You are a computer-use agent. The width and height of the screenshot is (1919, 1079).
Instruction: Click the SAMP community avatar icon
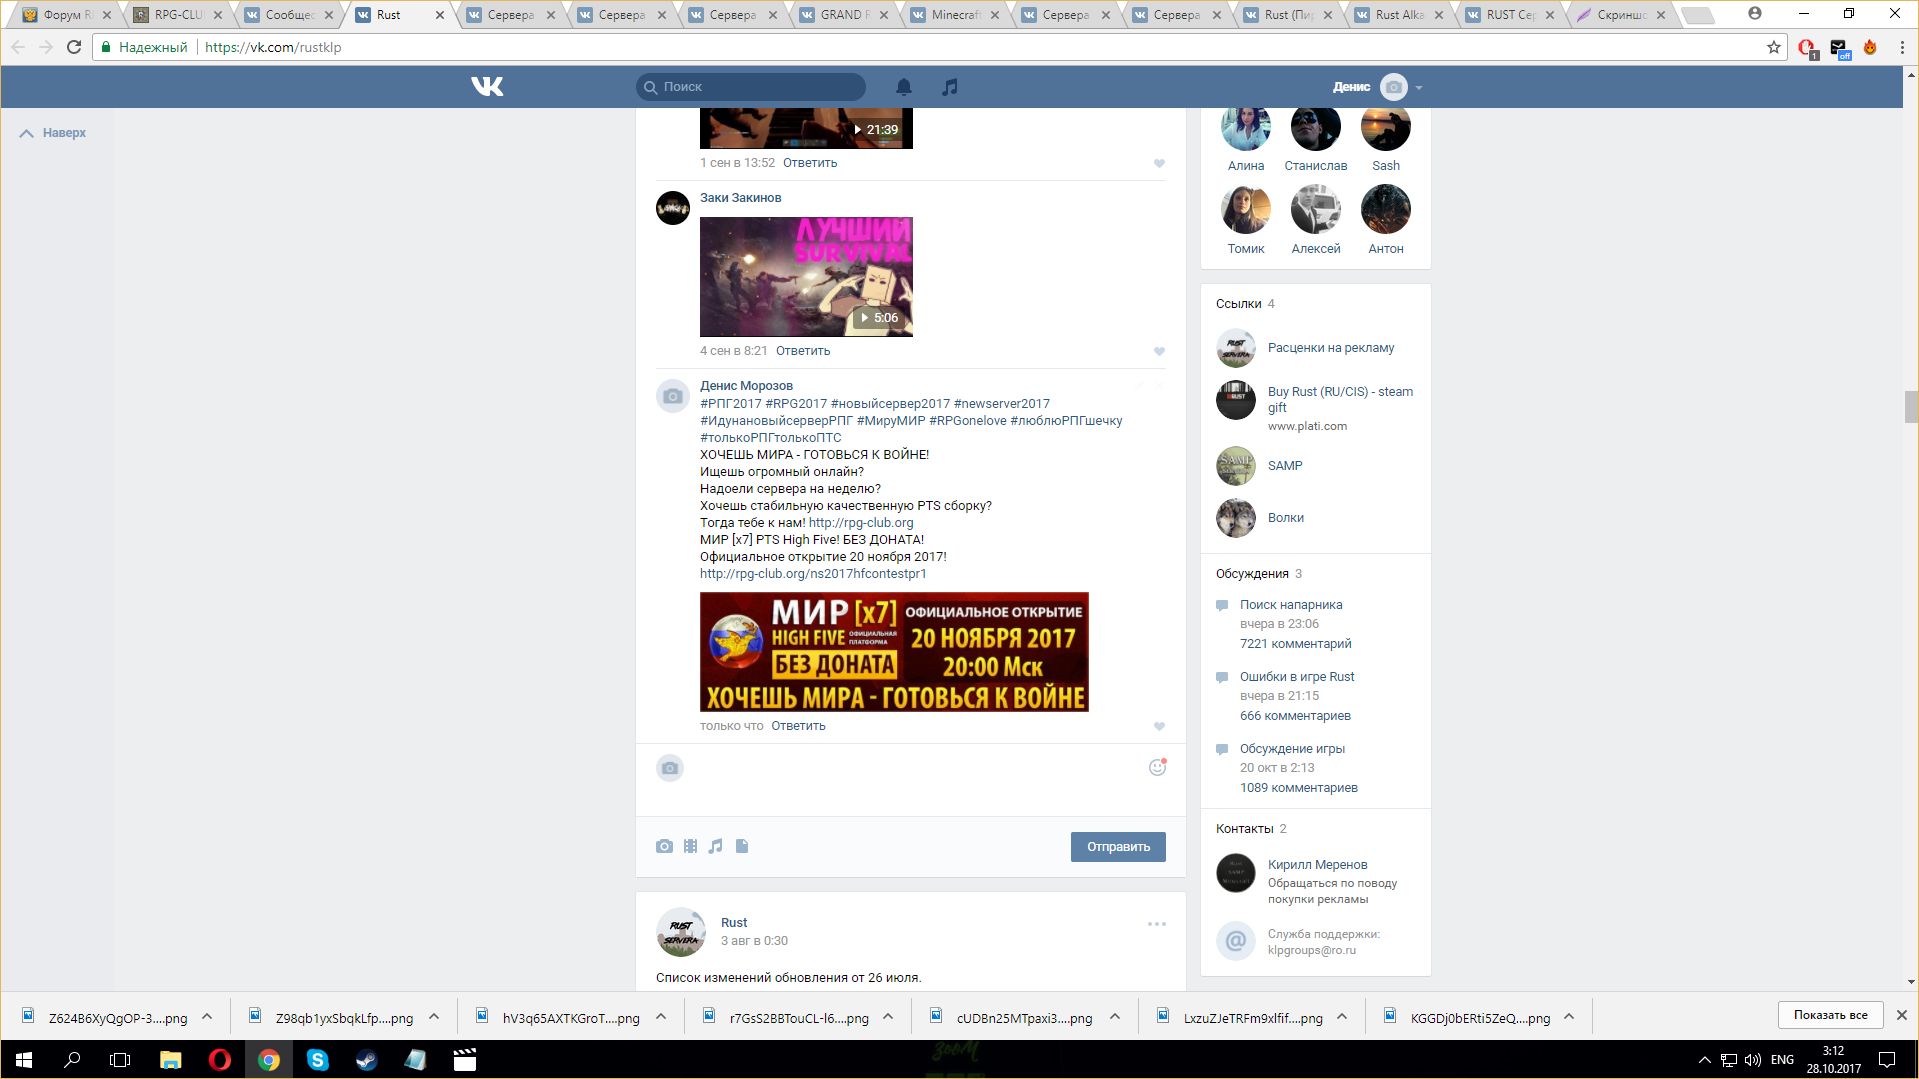coord(1236,466)
